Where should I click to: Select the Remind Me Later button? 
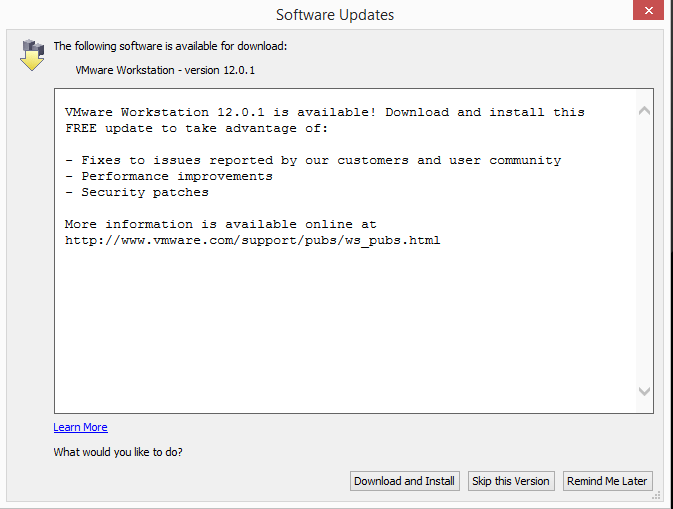pos(607,481)
